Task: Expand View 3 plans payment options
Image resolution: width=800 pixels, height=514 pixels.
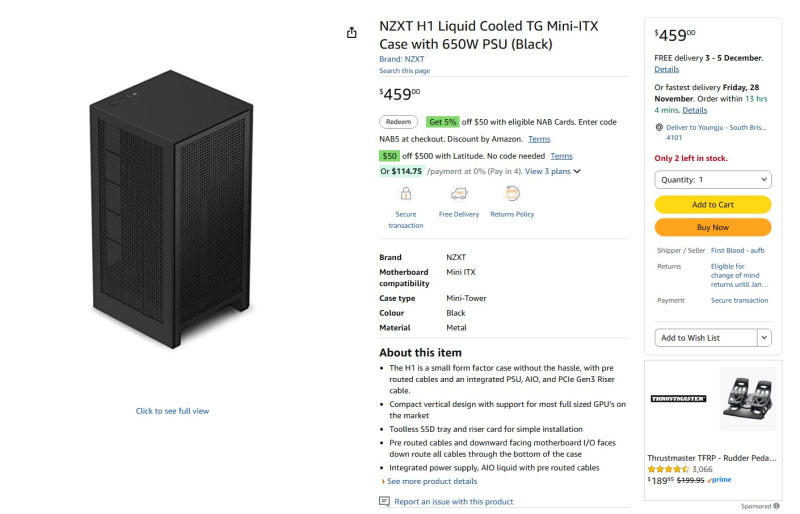Action: pyautogui.click(x=553, y=171)
